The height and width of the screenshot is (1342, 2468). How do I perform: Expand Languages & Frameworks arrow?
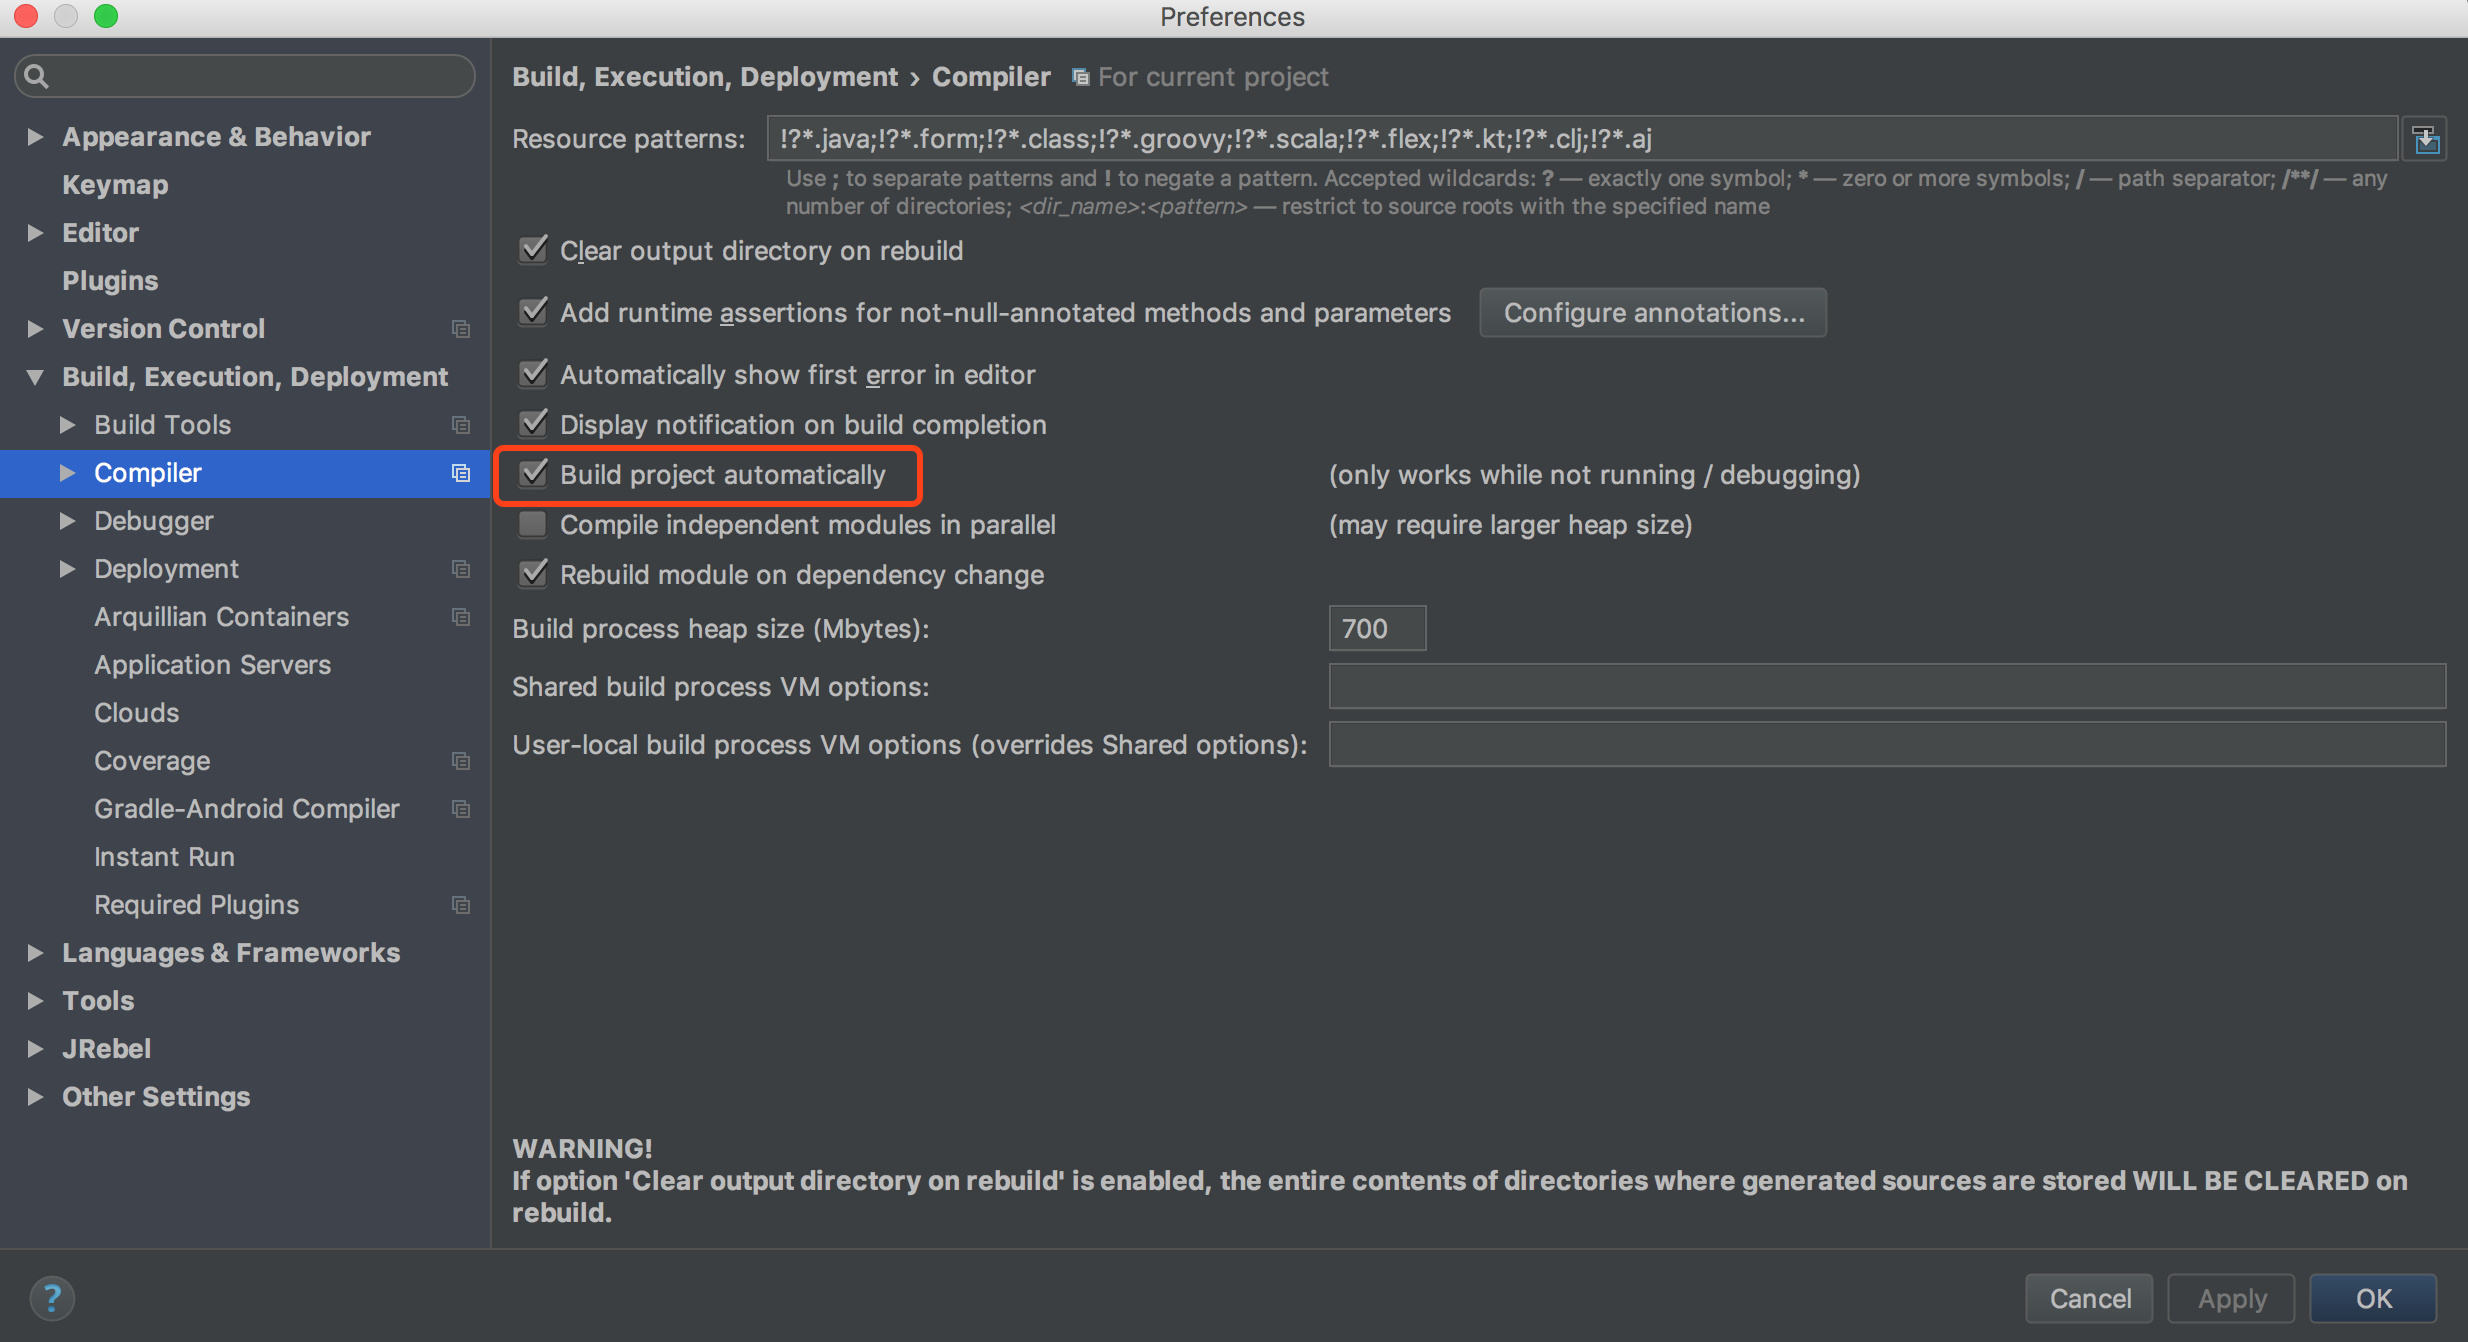pos(35,952)
